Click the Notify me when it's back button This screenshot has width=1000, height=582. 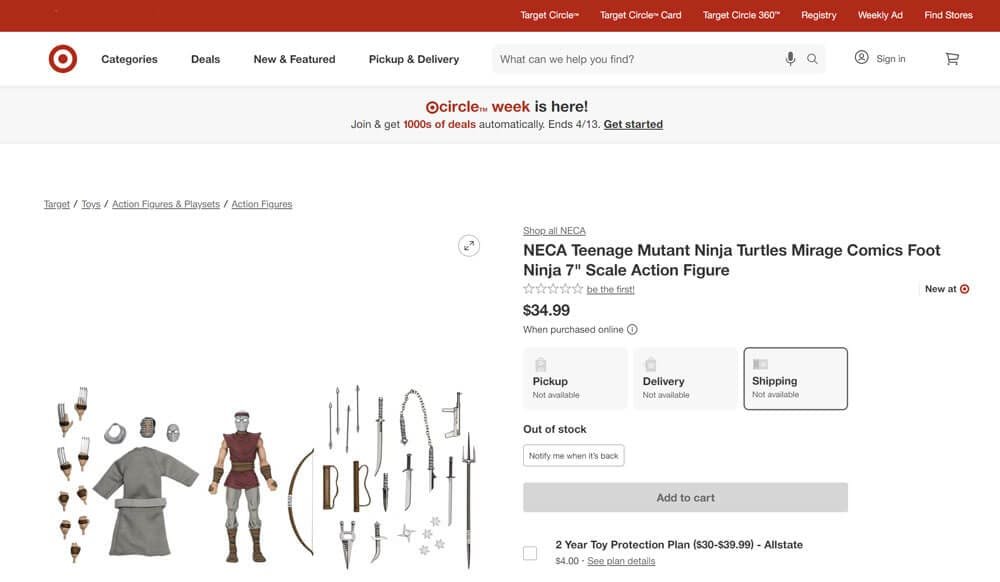573,454
